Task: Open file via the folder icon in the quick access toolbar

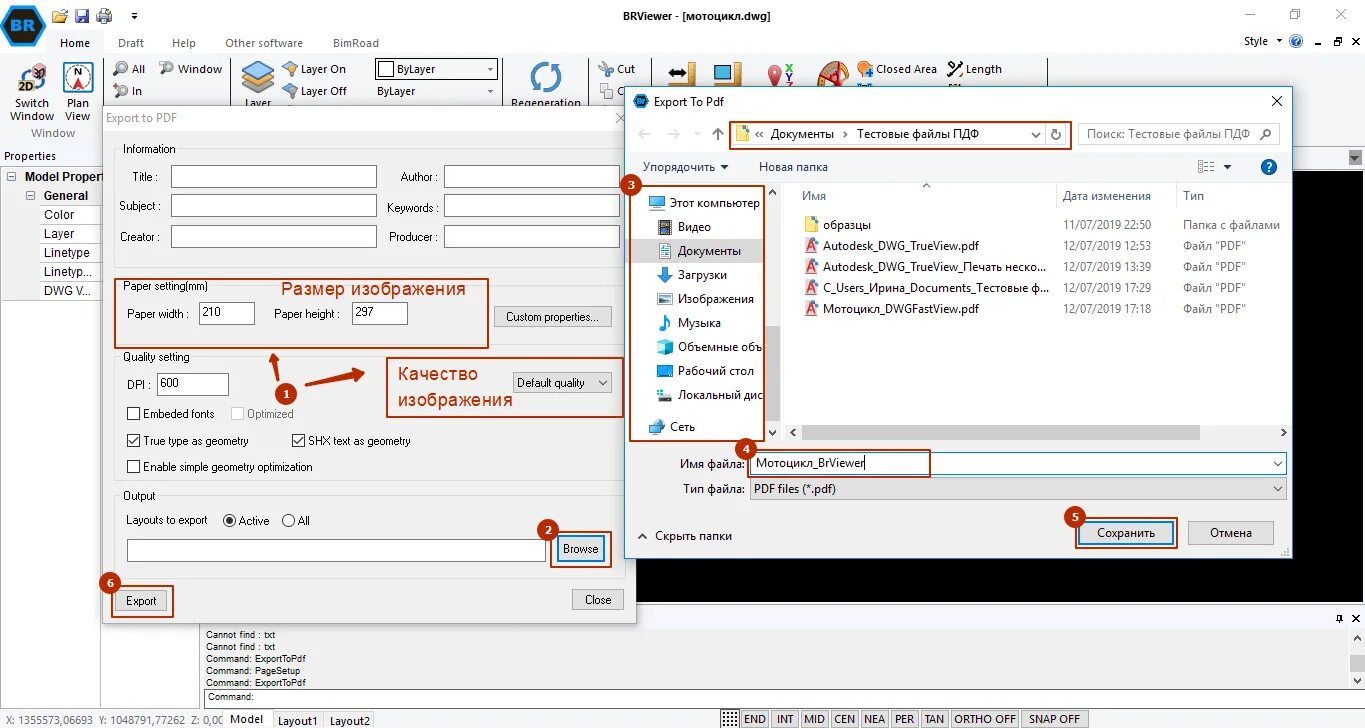Action: 60,16
